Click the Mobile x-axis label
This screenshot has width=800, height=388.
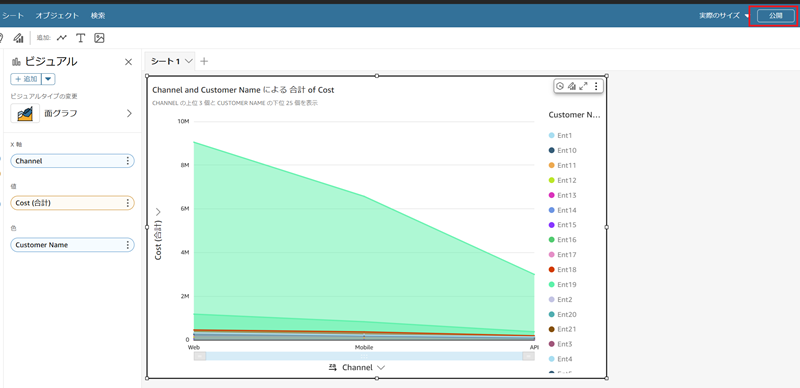tap(364, 347)
